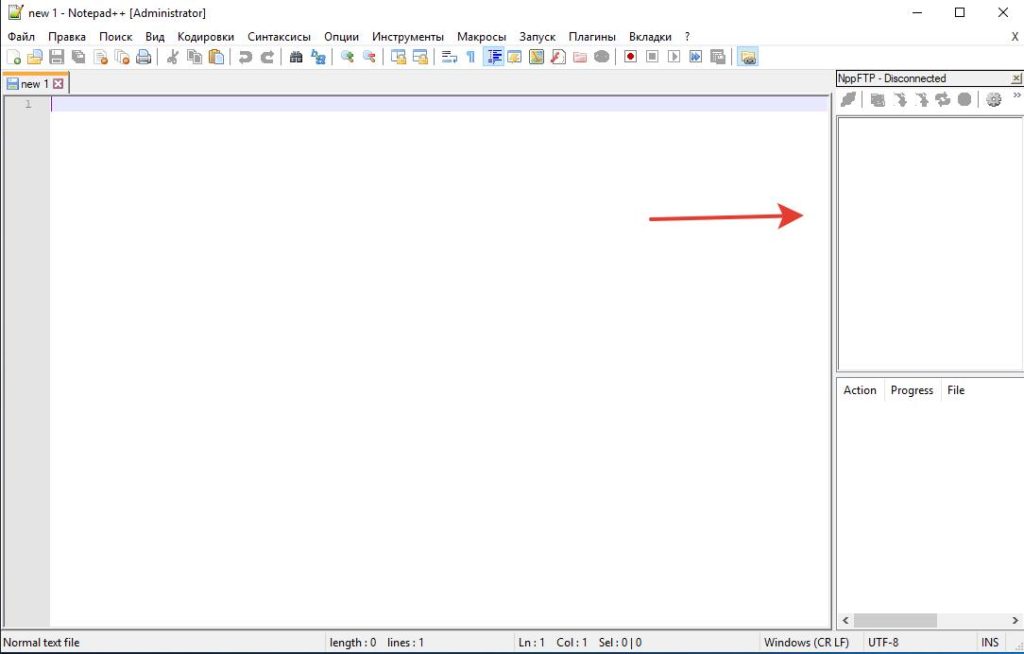Click the NppFTP connect icon
This screenshot has height=654, width=1024.
[x=848, y=99]
